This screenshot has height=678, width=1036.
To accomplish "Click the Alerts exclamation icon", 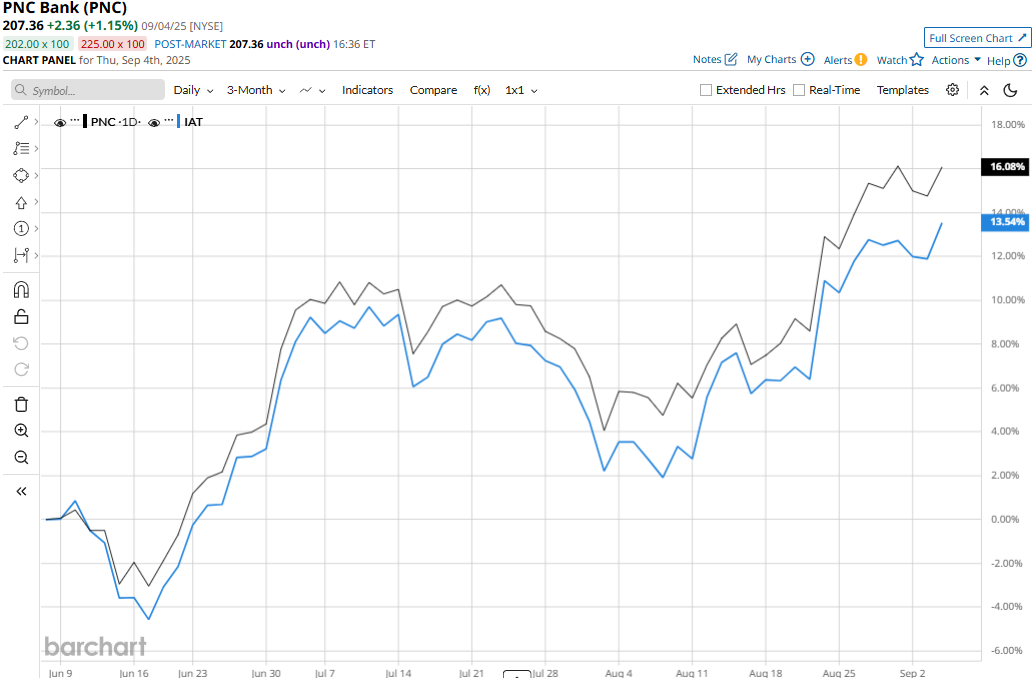I will [x=860, y=59].
